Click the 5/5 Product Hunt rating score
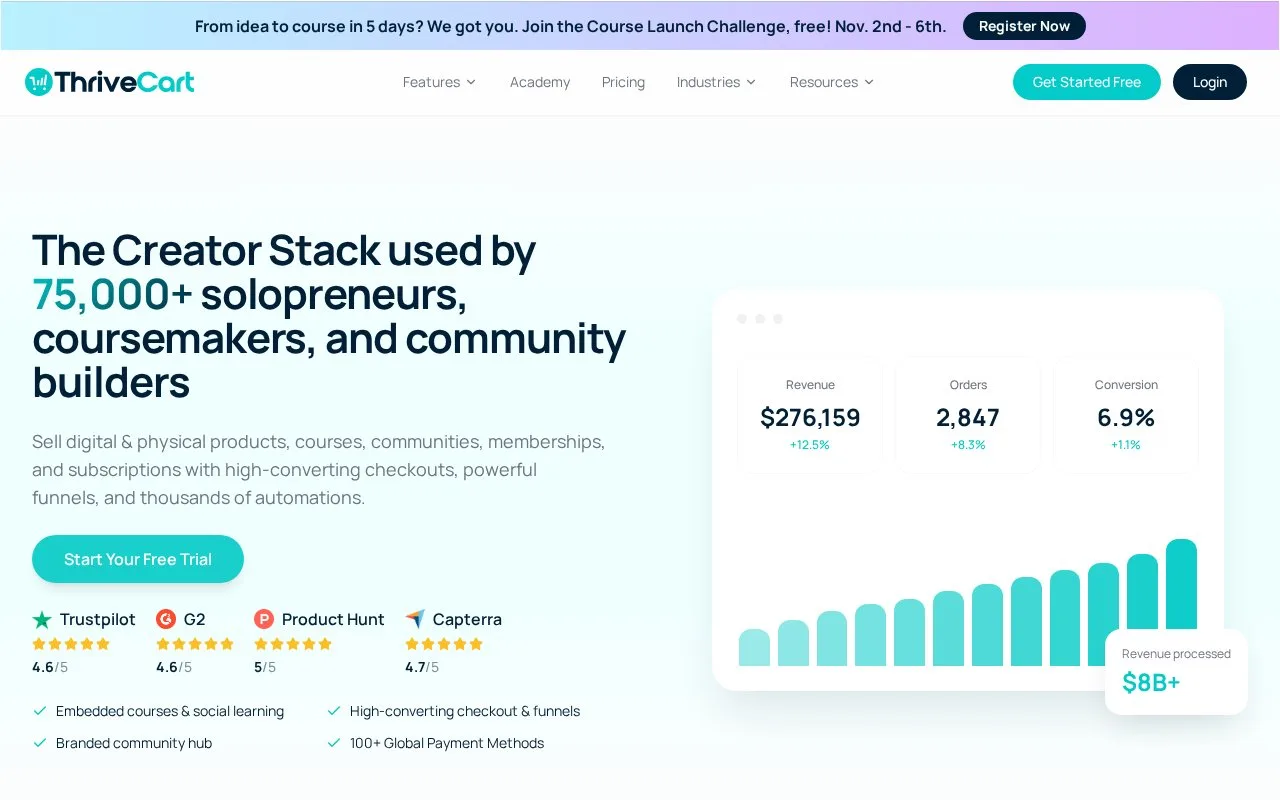 265,667
